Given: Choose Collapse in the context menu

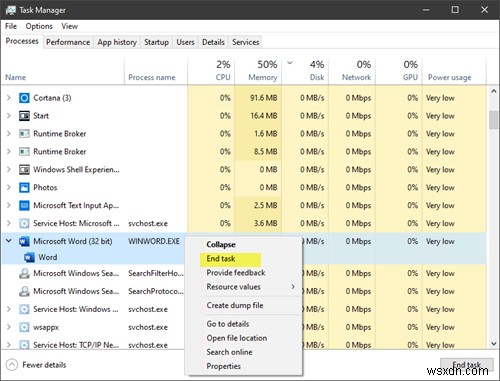Looking at the screenshot, I should point(243,244).
